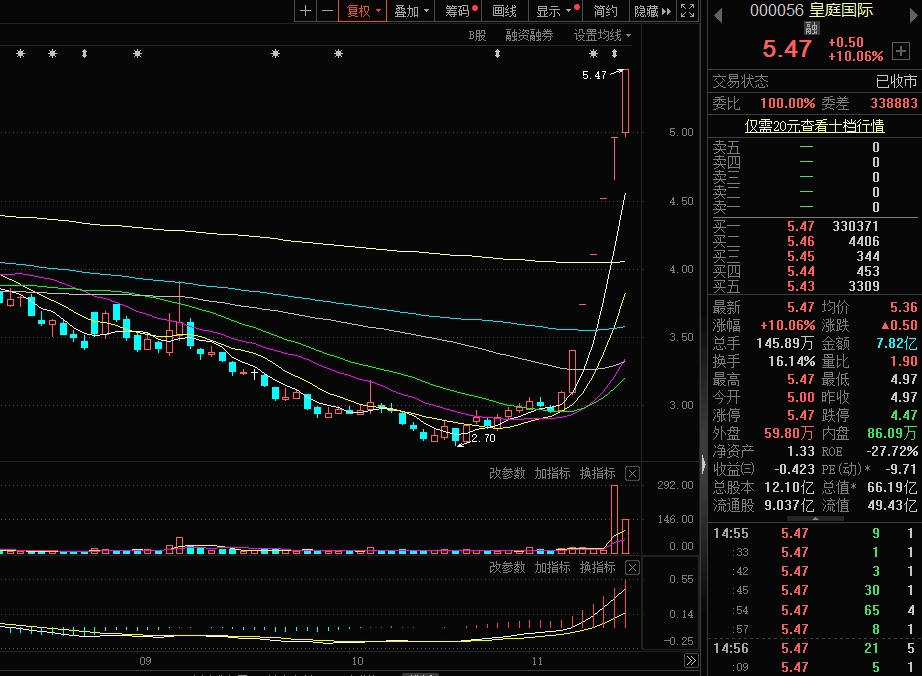Open the 复权 price adjustment dropdown
This screenshot has height=676, width=922.
pyautogui.click(x=364, y=11)
